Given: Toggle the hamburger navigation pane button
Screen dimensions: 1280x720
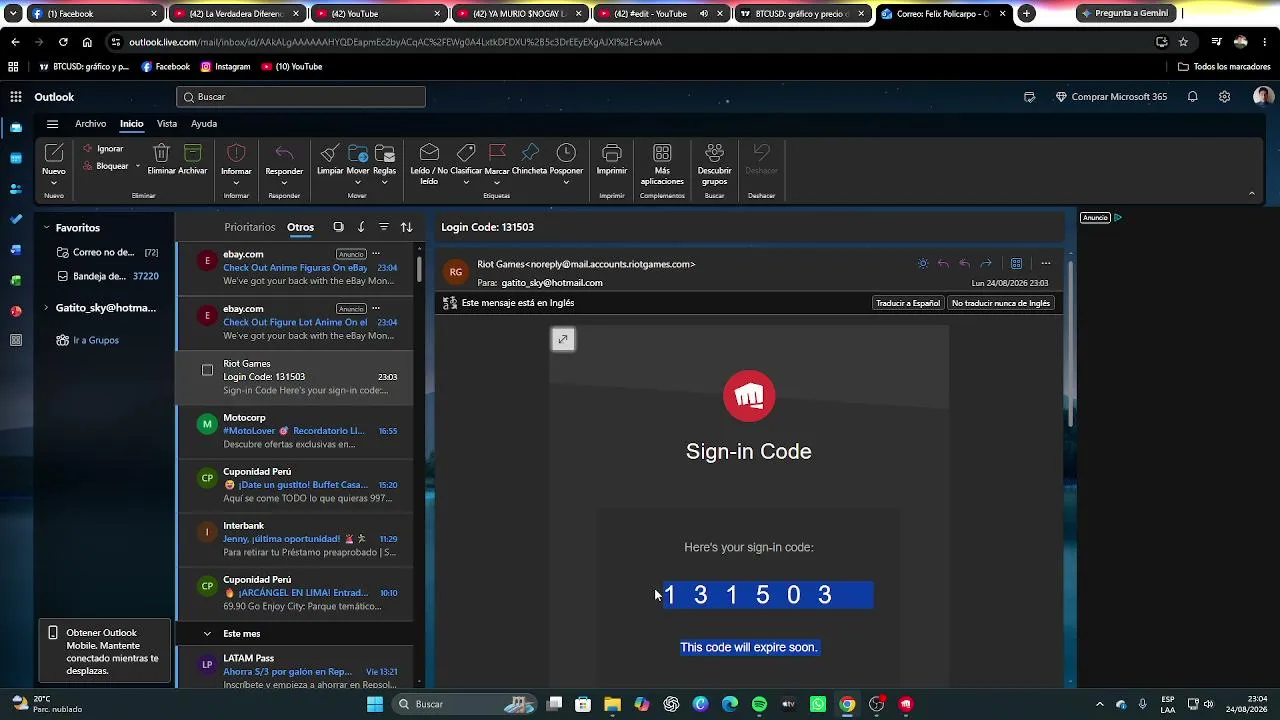Looking at the screenshot, I should [x=52, y=124].
